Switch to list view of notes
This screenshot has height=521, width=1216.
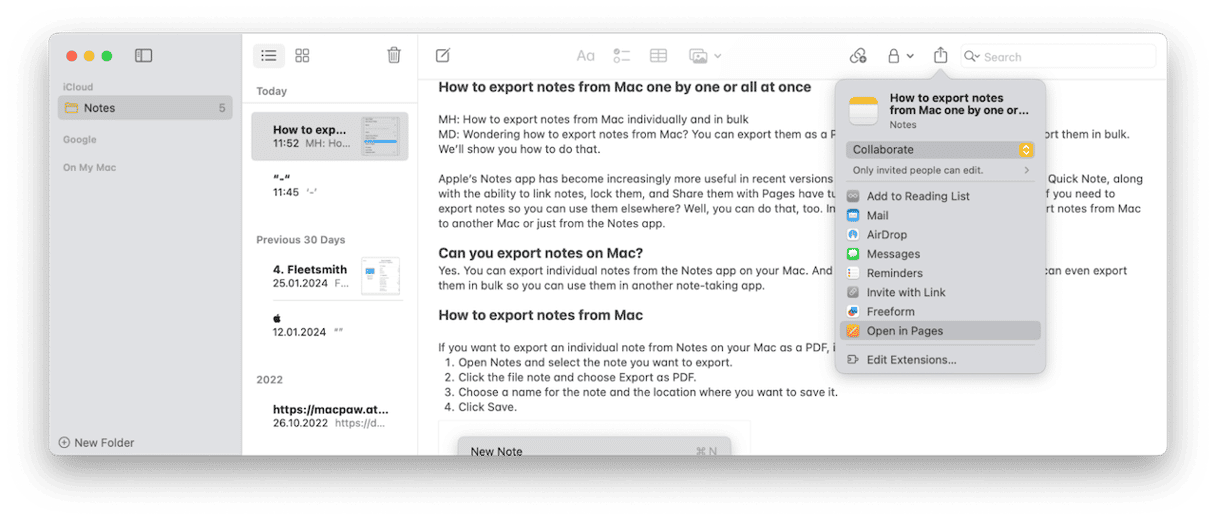(x=268, y=56)
